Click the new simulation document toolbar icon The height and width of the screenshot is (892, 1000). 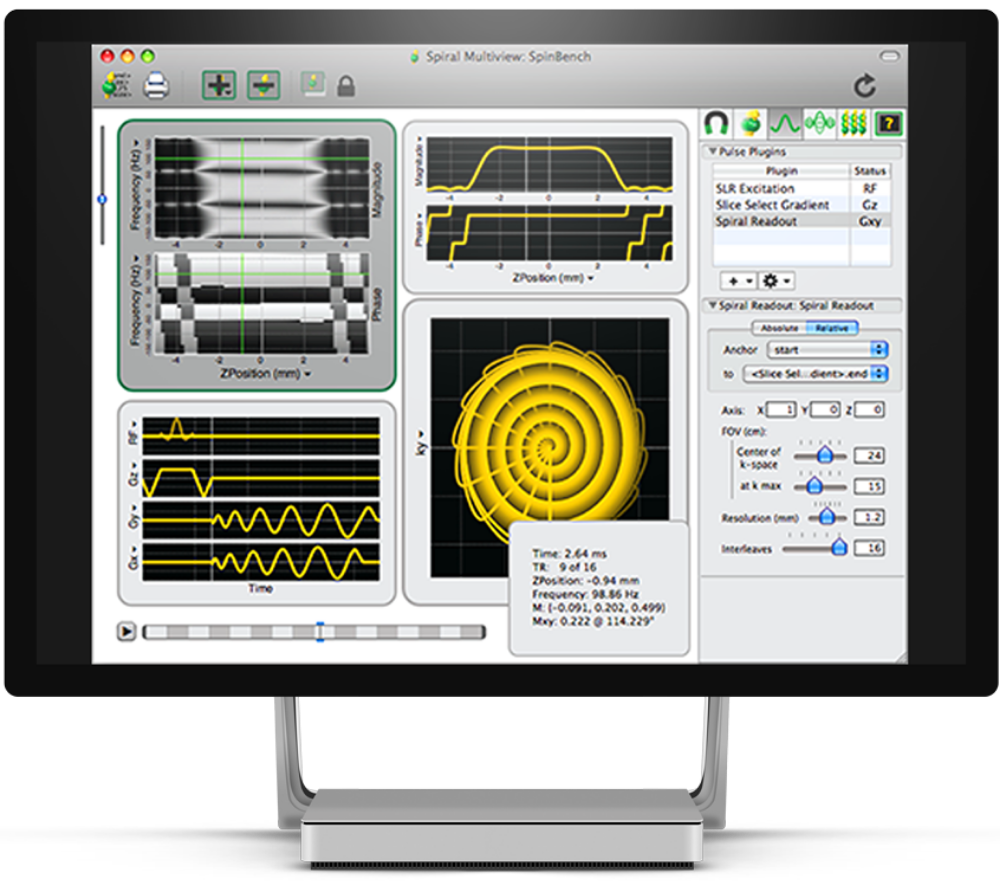pos(117,85)
